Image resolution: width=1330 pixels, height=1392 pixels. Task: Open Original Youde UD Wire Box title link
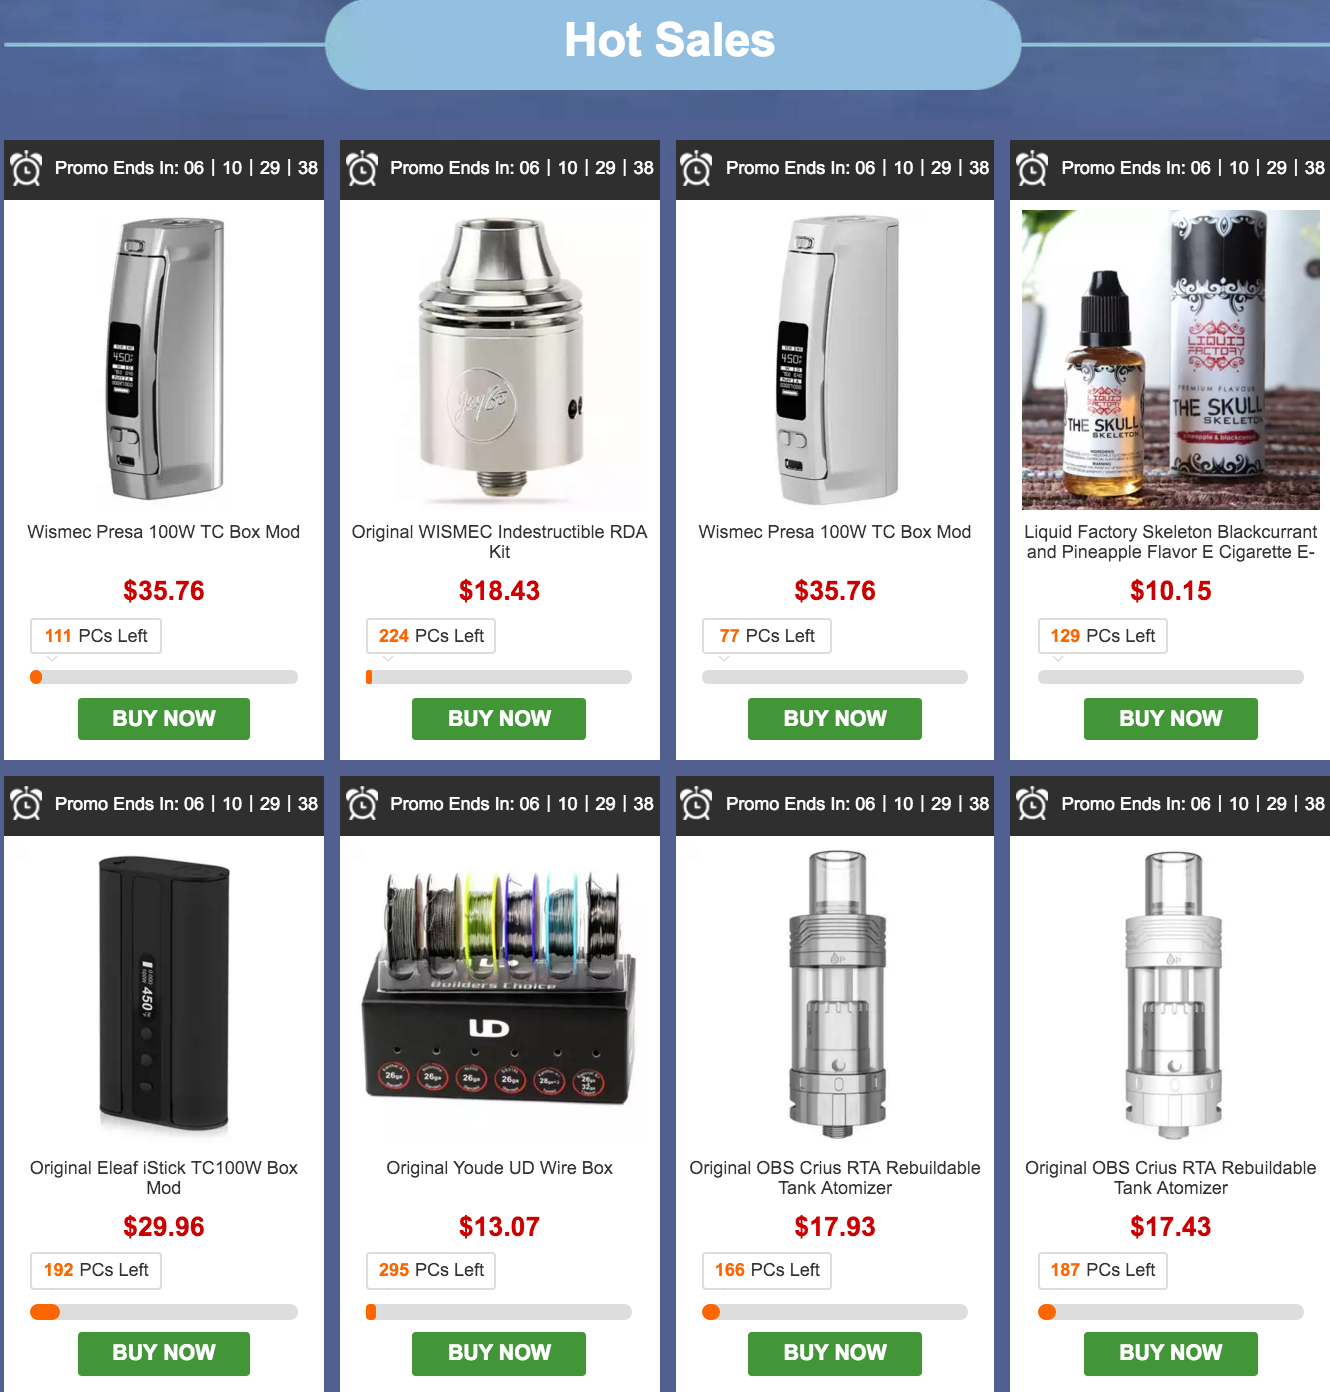click(x=499, y=1168)
